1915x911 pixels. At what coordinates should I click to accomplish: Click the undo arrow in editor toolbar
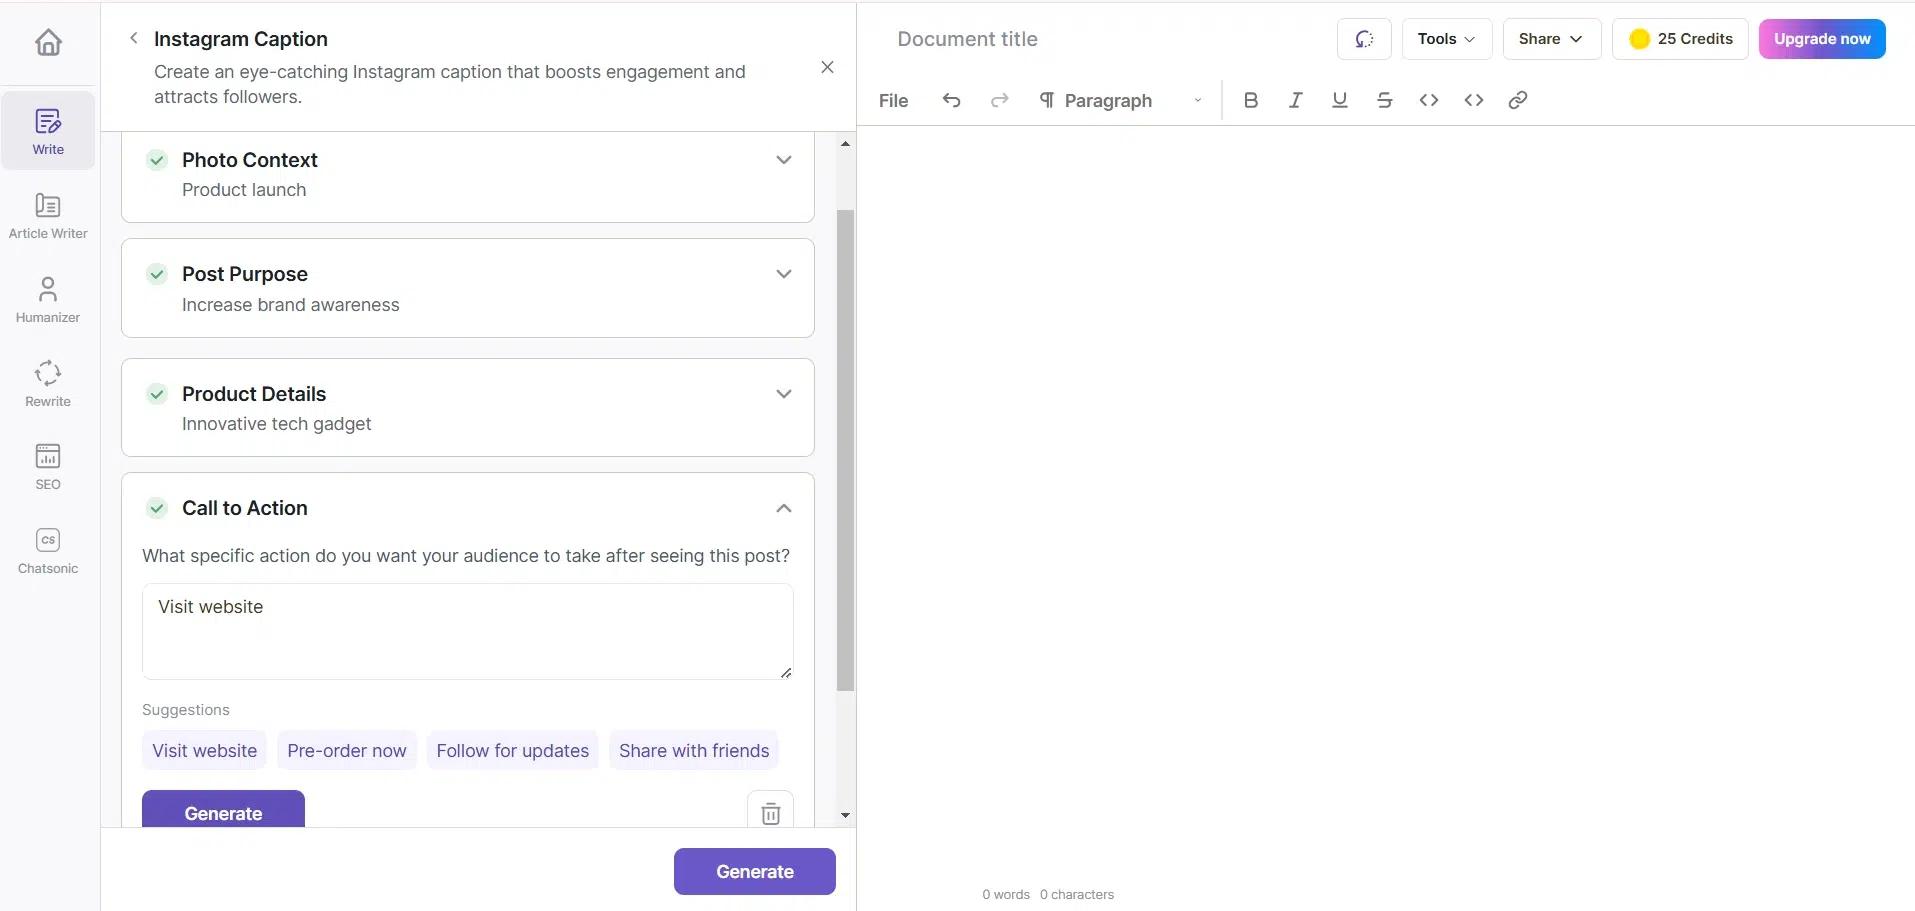pos(951,100)
